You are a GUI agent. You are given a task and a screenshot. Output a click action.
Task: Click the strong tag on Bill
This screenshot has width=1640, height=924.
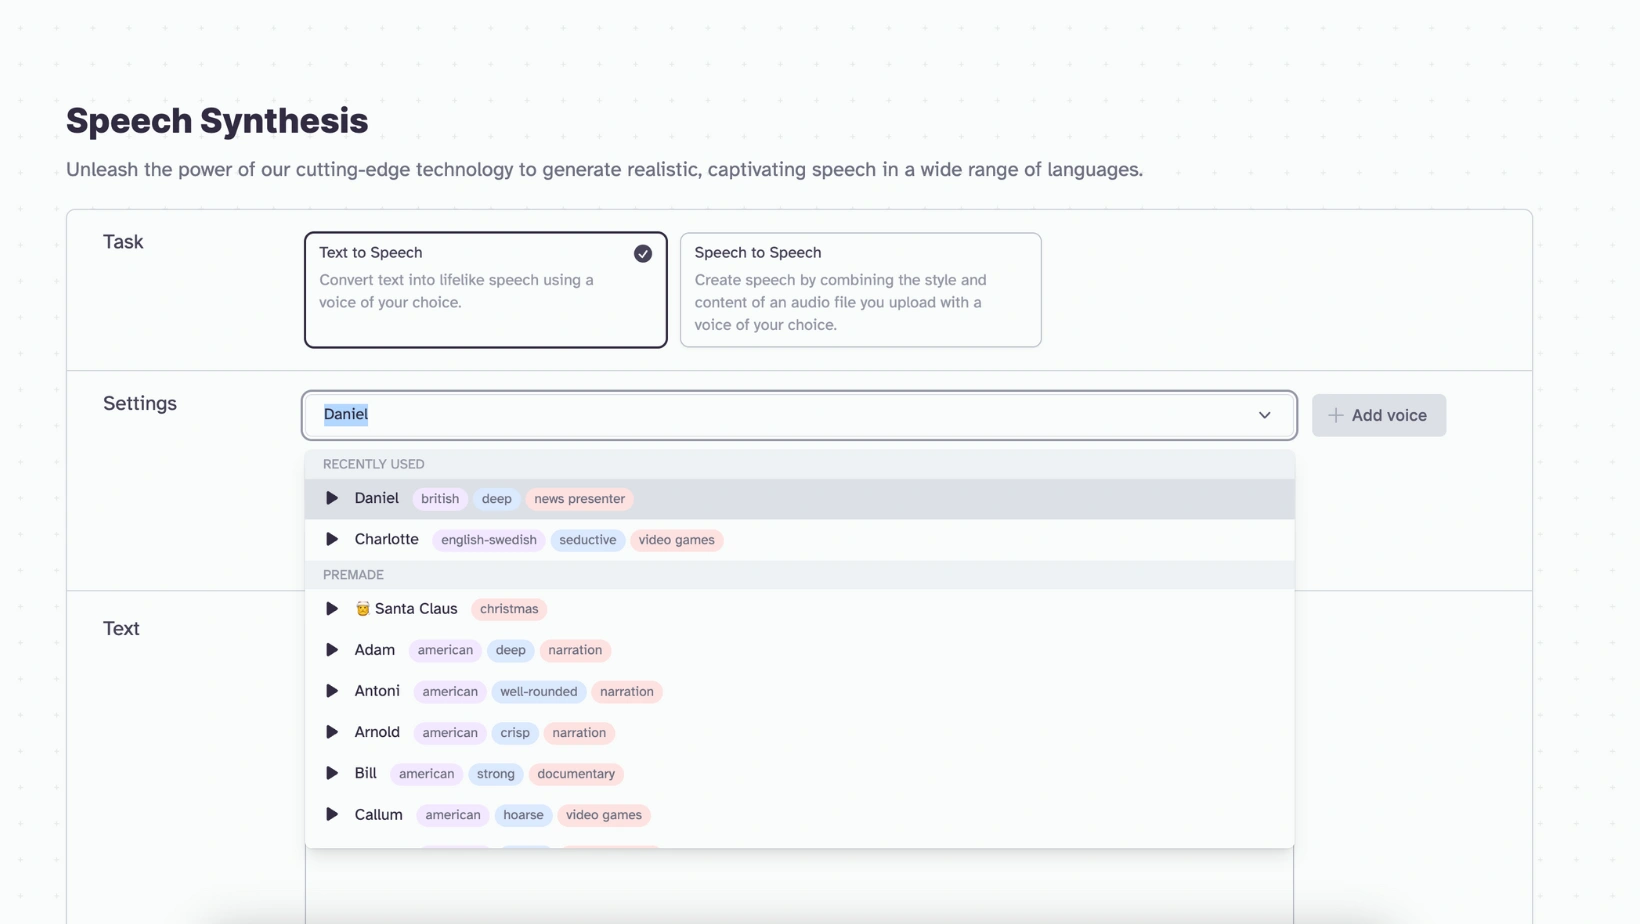point(496,774)
